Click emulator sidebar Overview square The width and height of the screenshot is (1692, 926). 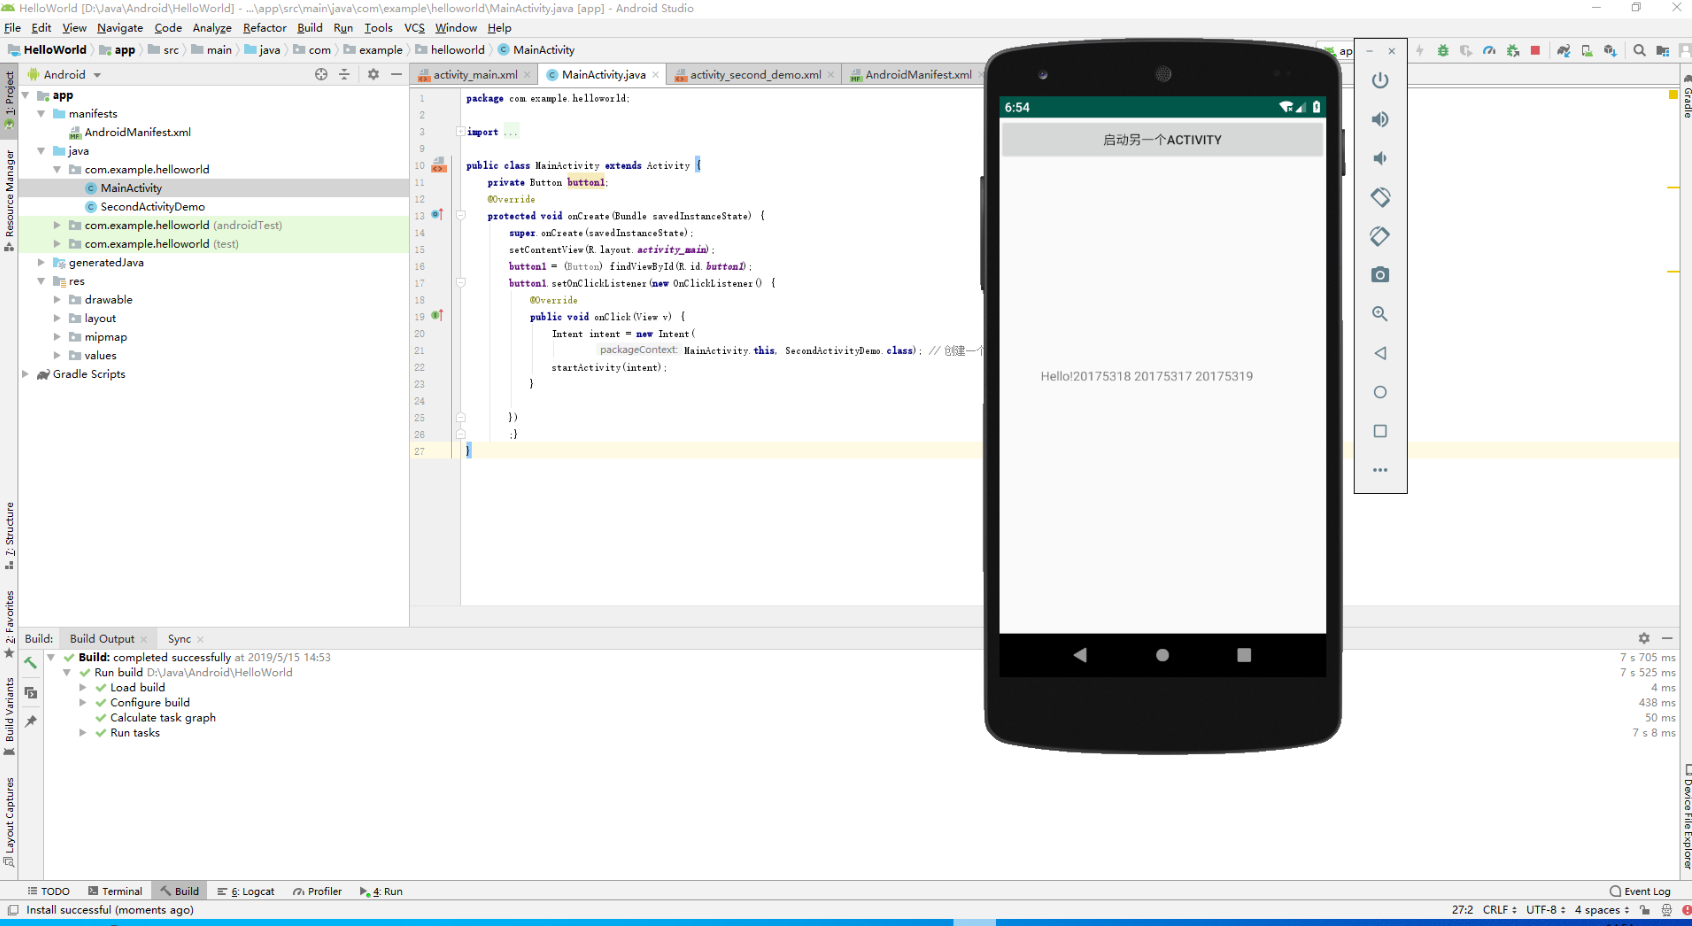click(x=1380, y=431)
